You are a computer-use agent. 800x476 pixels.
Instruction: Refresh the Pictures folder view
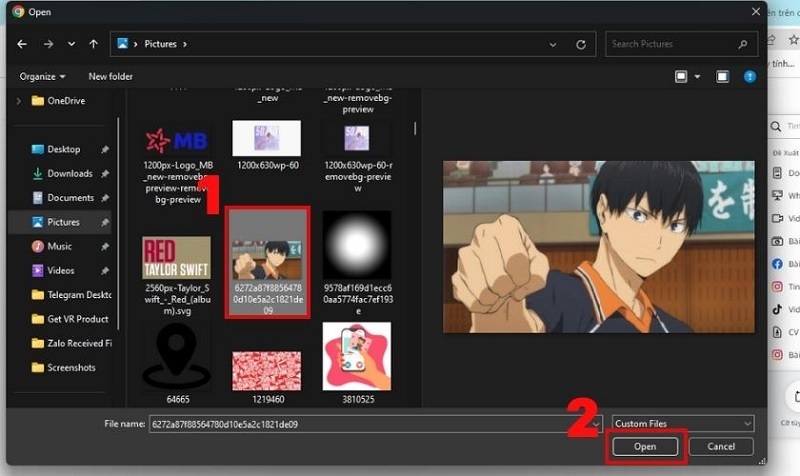click(x=580, y=44)
